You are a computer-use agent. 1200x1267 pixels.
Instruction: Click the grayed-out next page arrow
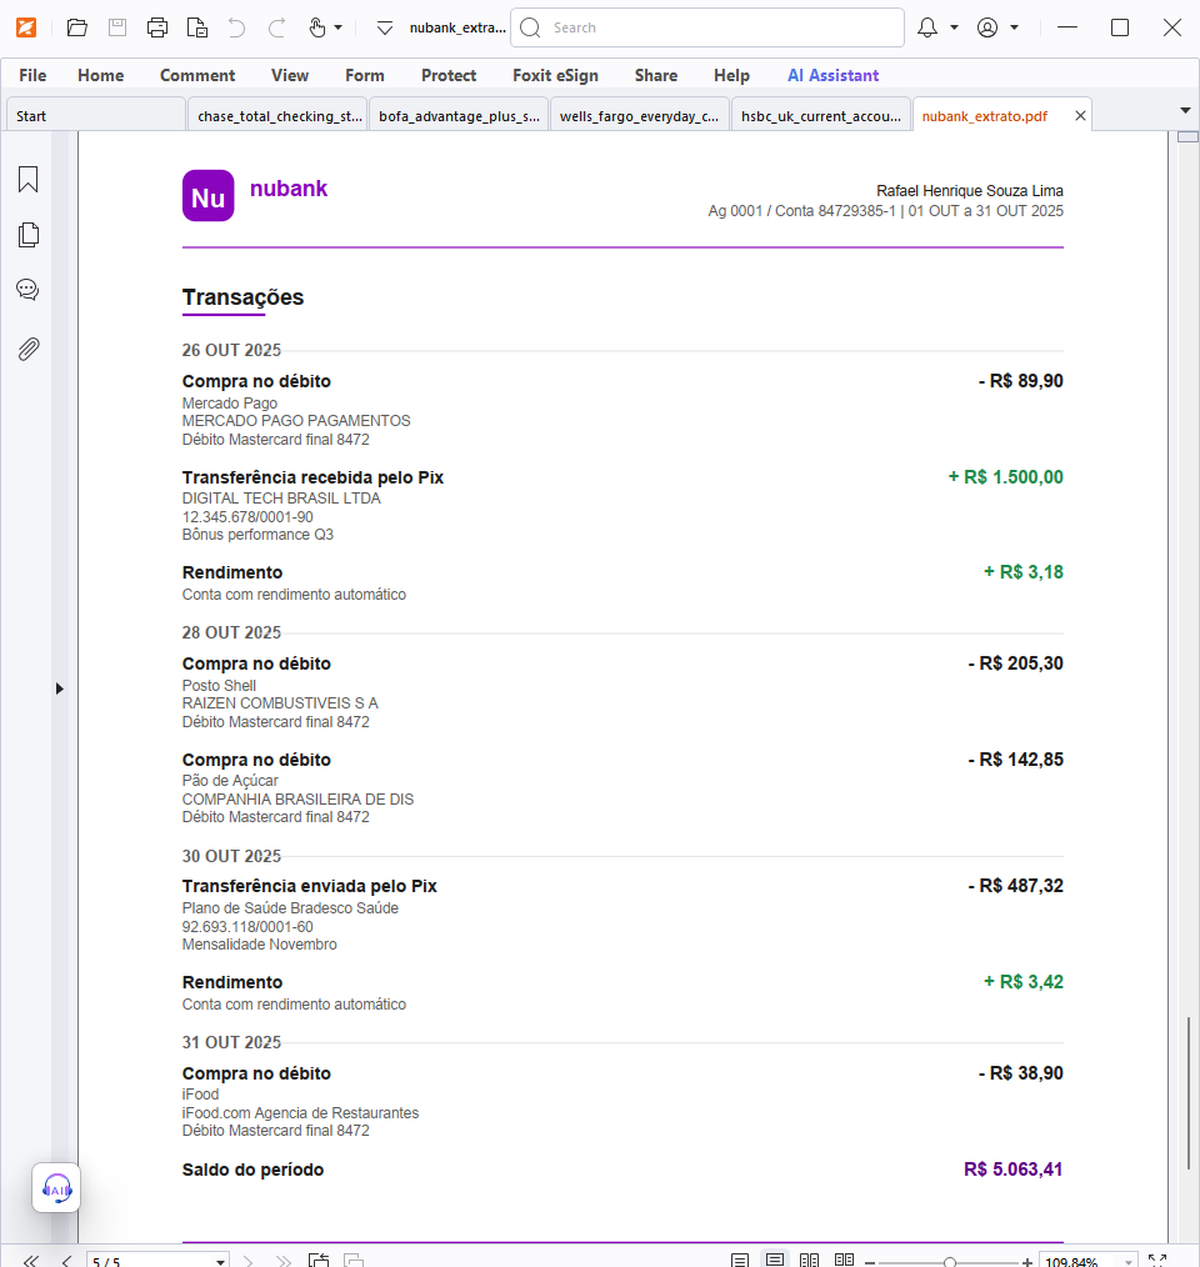[250, 1261]
